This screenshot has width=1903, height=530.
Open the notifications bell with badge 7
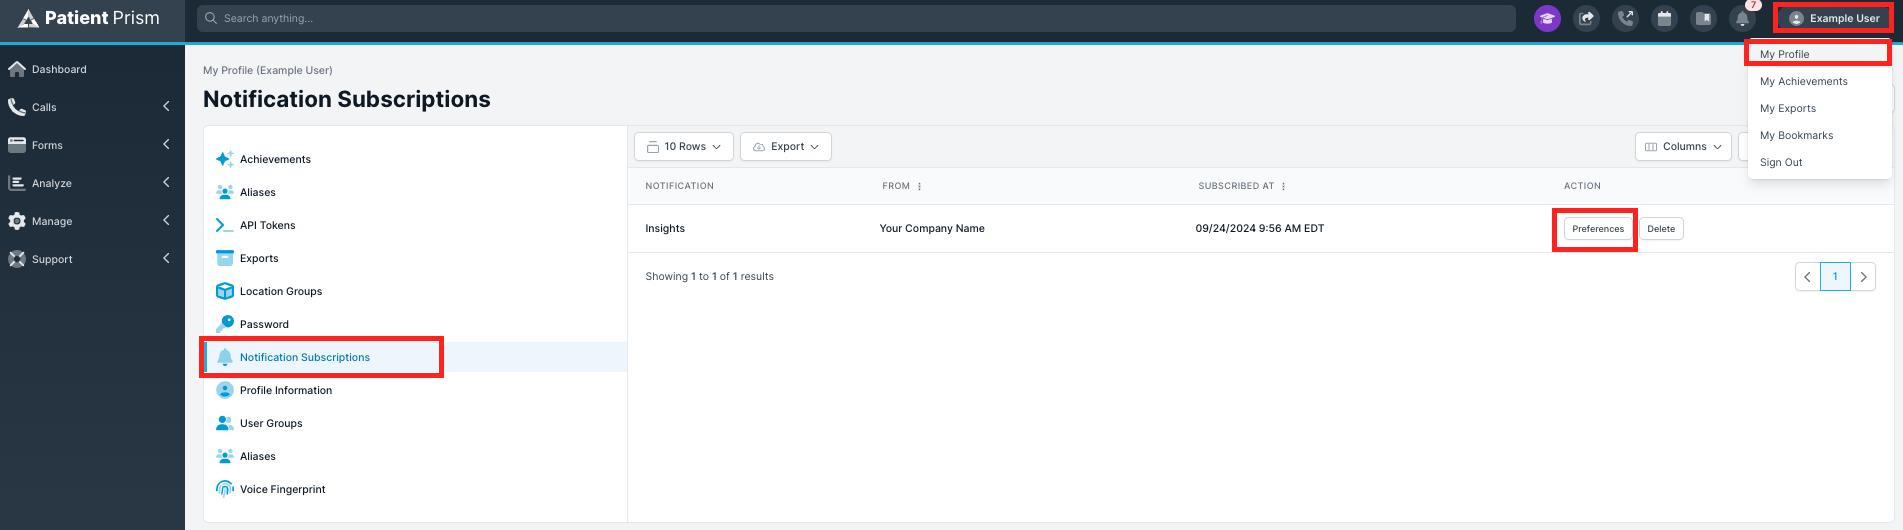pos(1743,18)
